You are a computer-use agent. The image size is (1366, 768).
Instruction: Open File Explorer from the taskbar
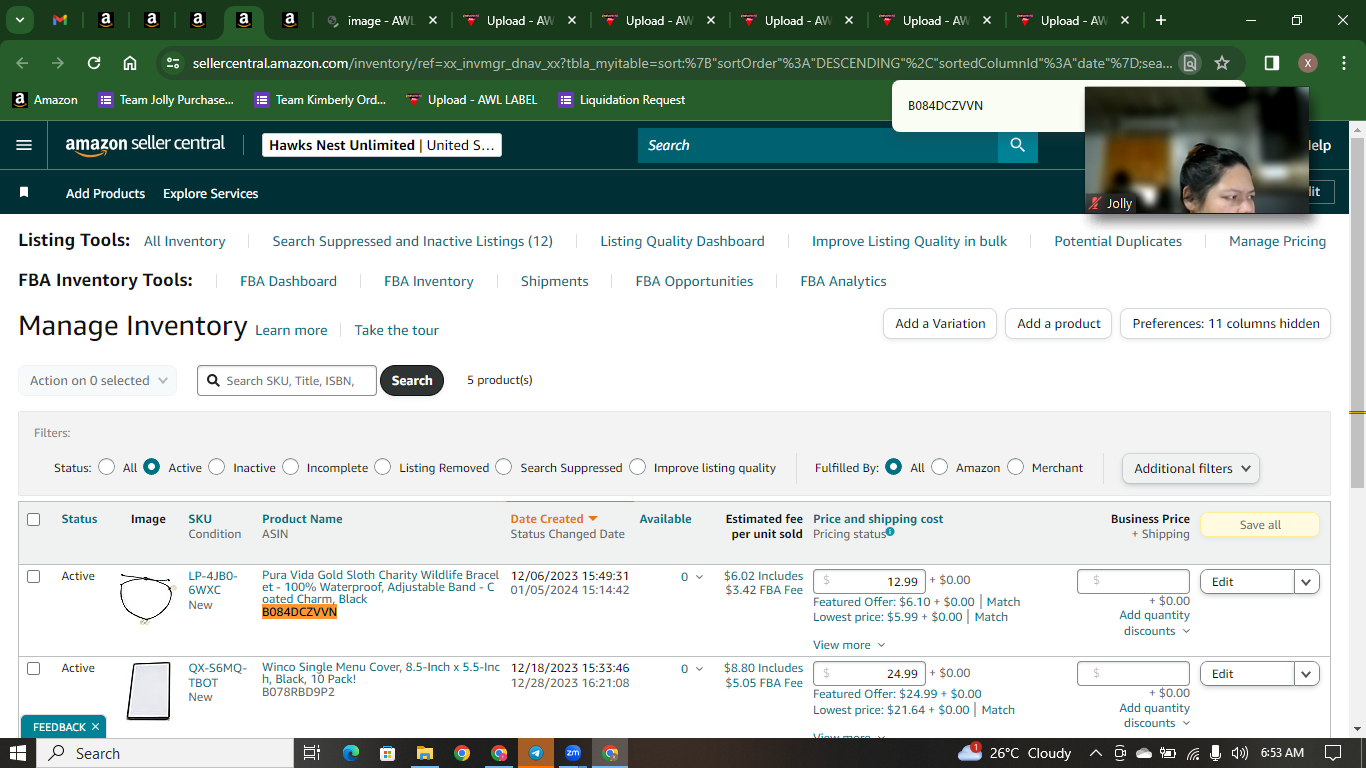coord(424,753)
